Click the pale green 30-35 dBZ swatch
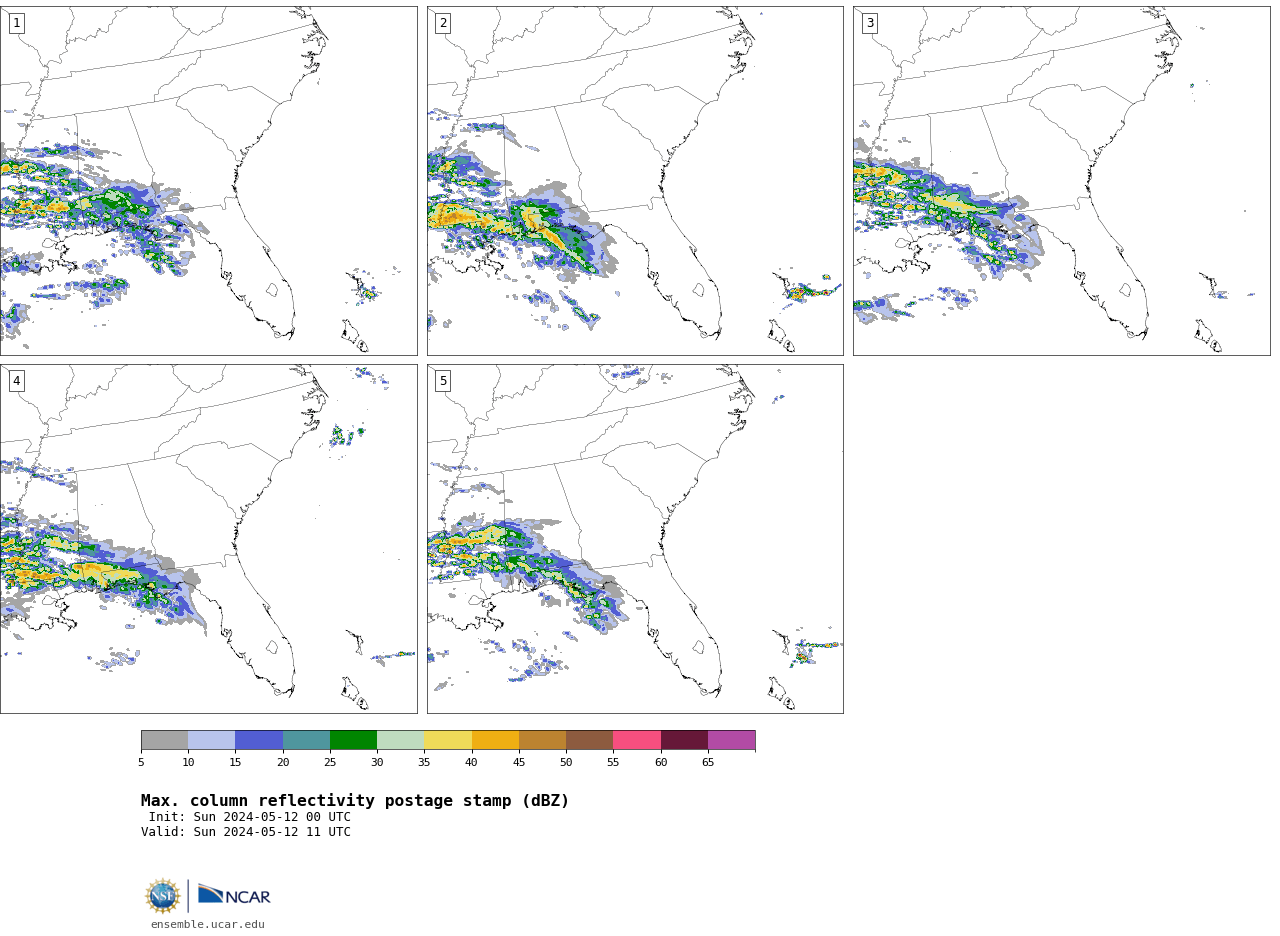 click(401, 740)
